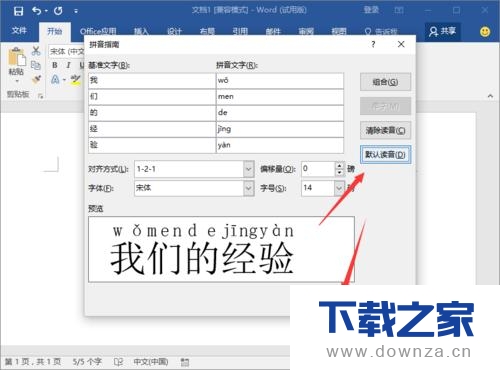Open the 布局 ribbon tab
The height and width of the screenshot is (370, 500).
[207, 32]
